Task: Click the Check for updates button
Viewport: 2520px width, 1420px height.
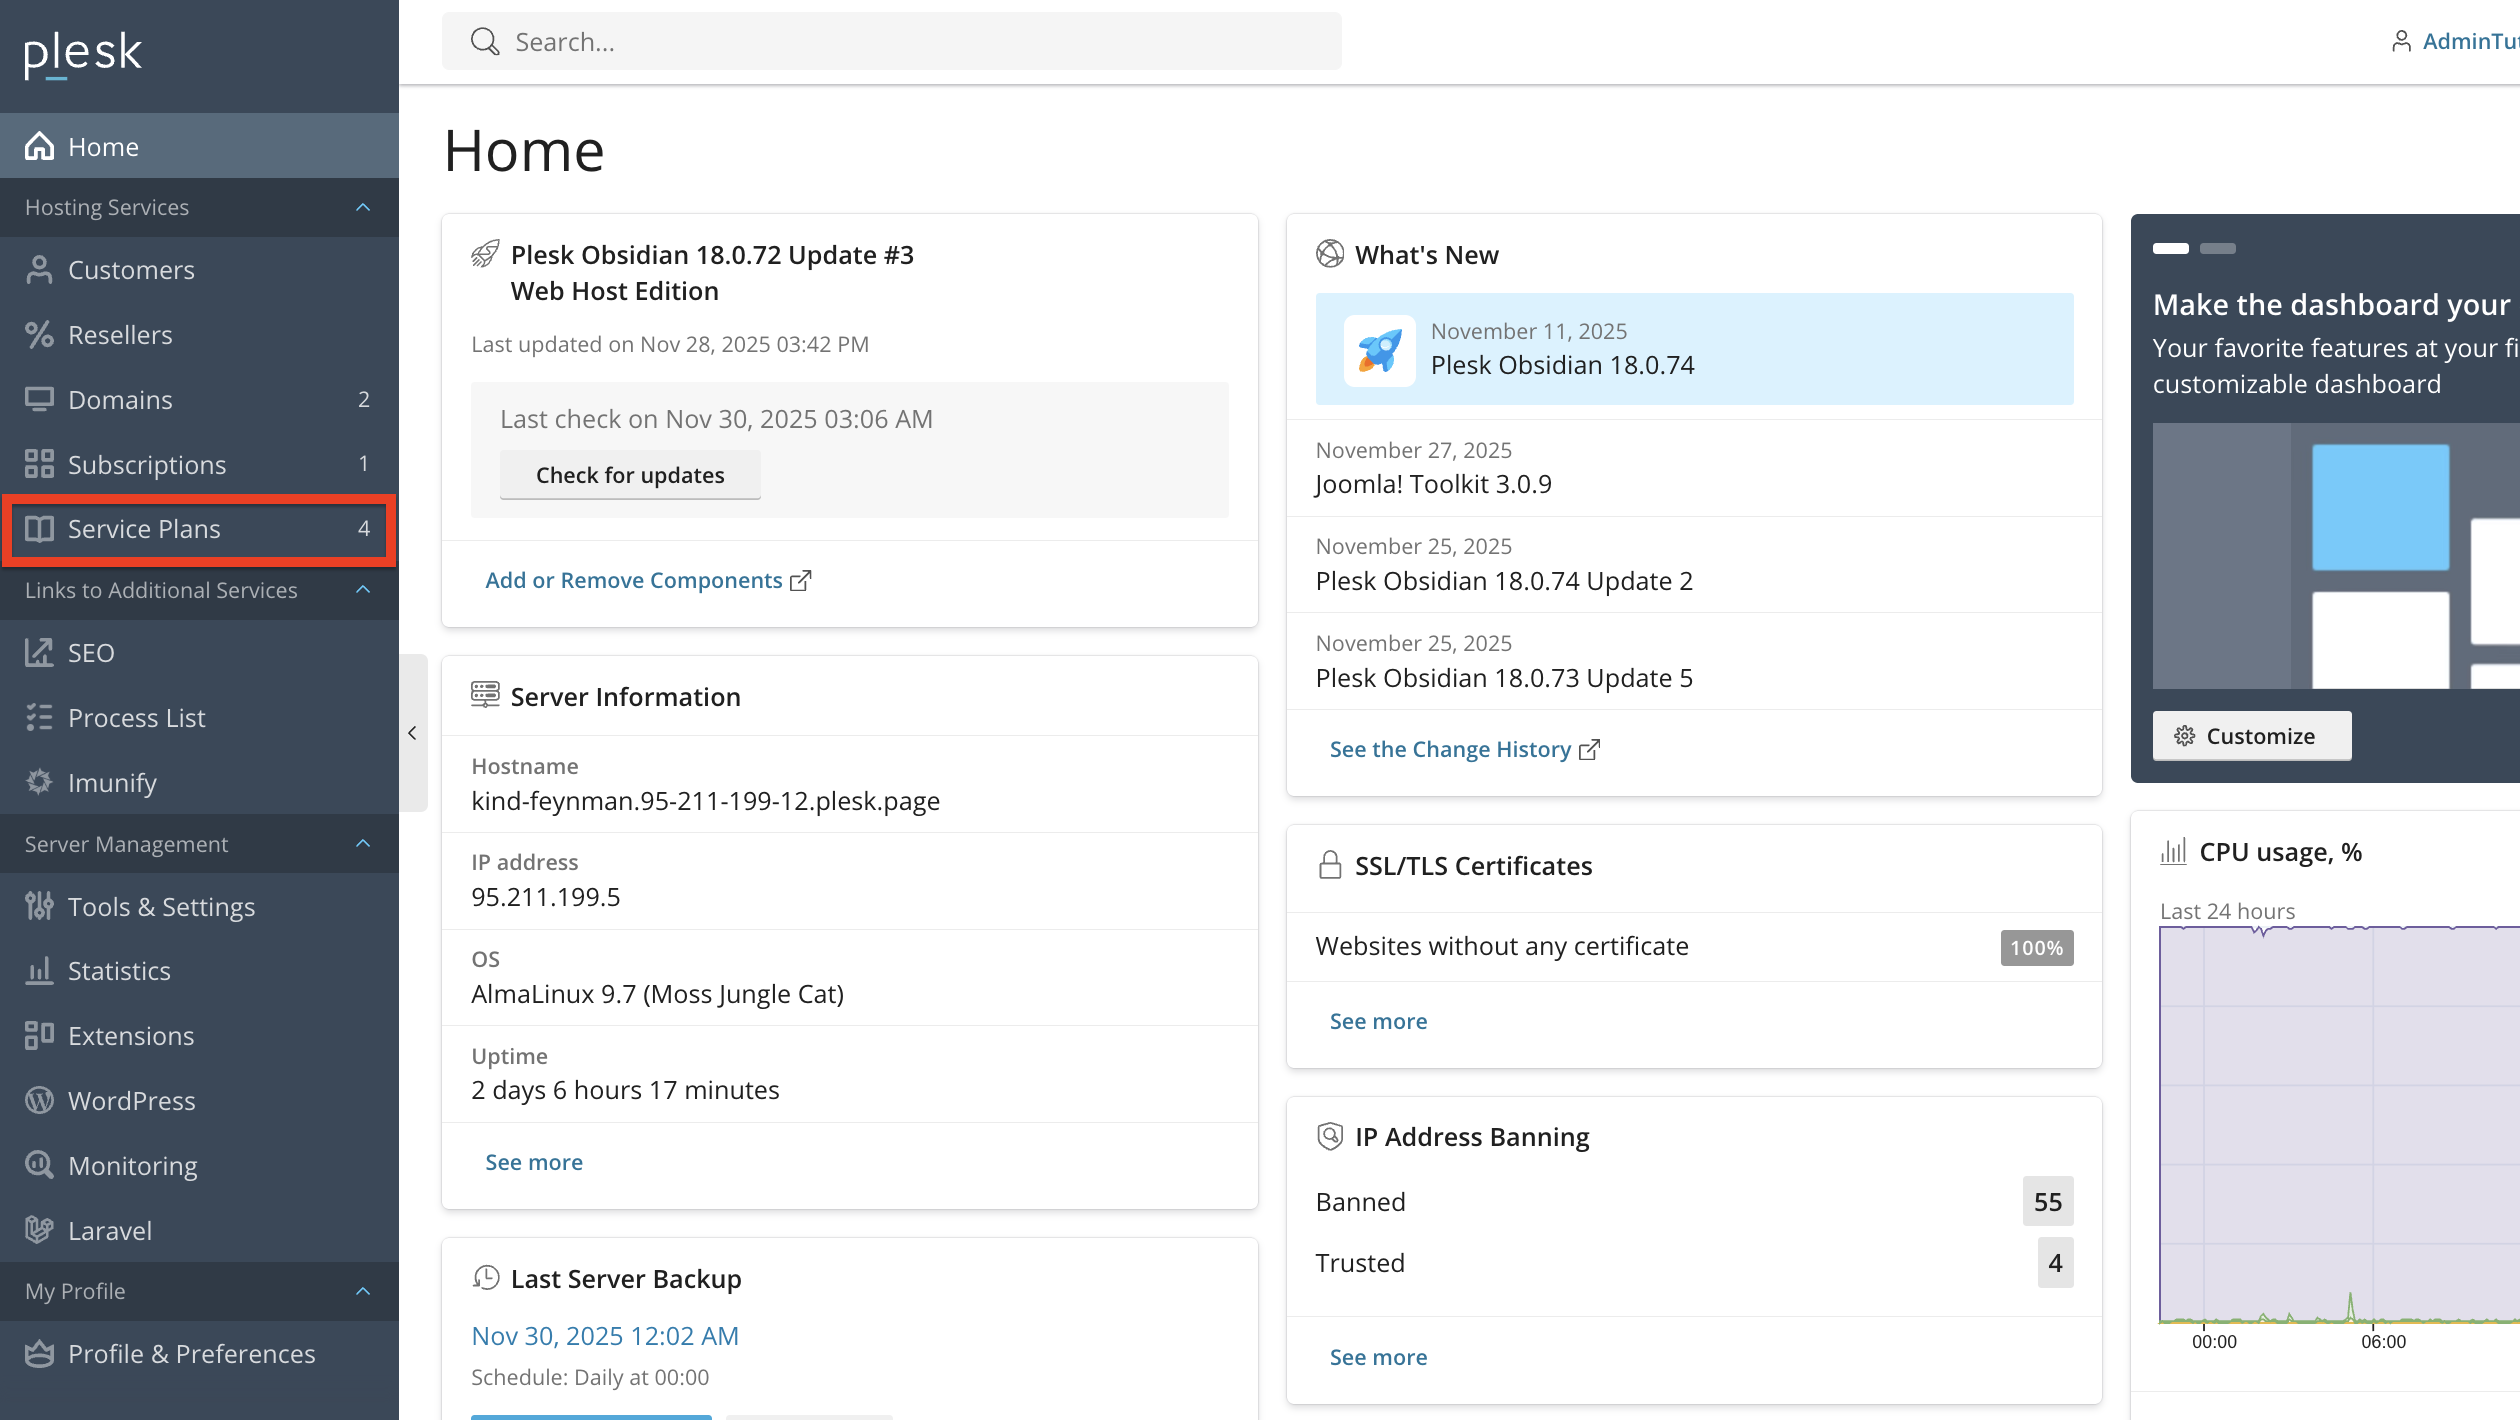Action: tap(630, 475)
